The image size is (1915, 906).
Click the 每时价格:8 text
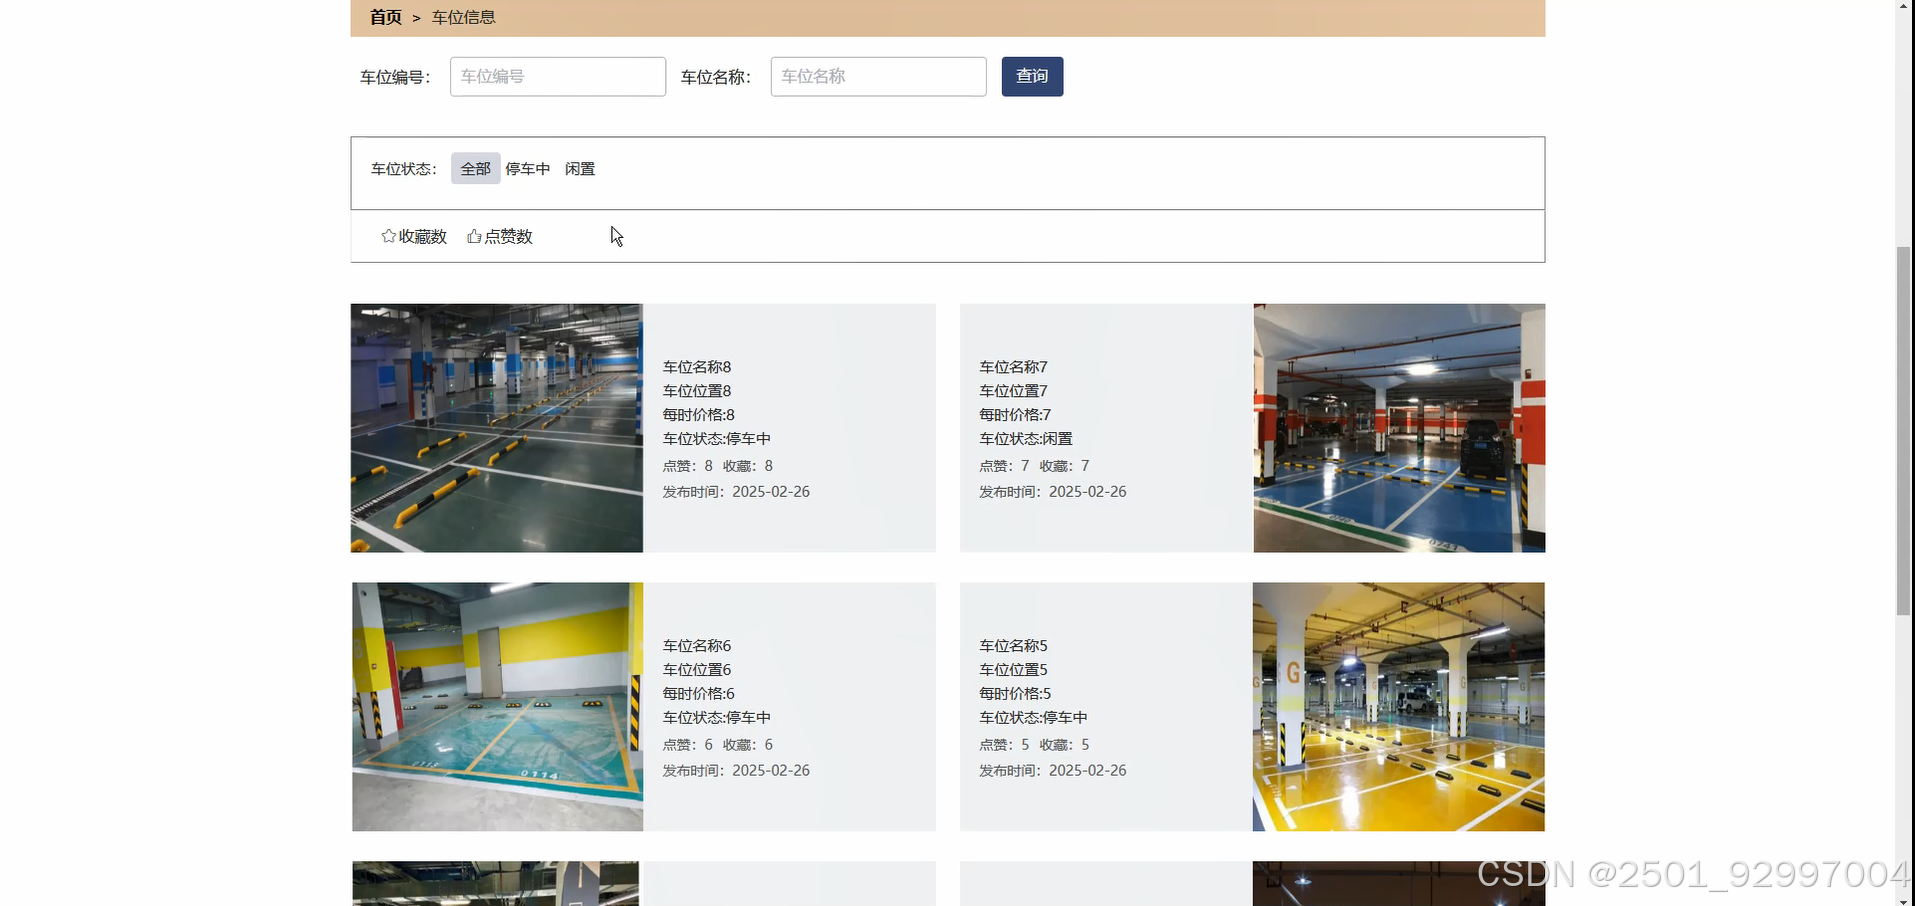[x=699, y=415]
